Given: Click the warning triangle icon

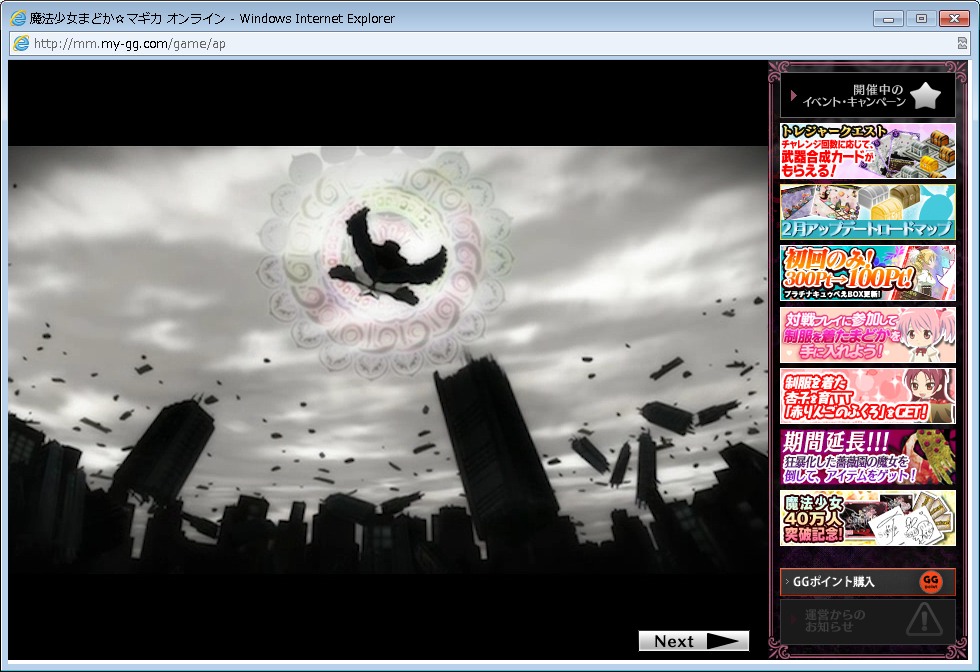Looking at the screenshot, I should 924,619.
